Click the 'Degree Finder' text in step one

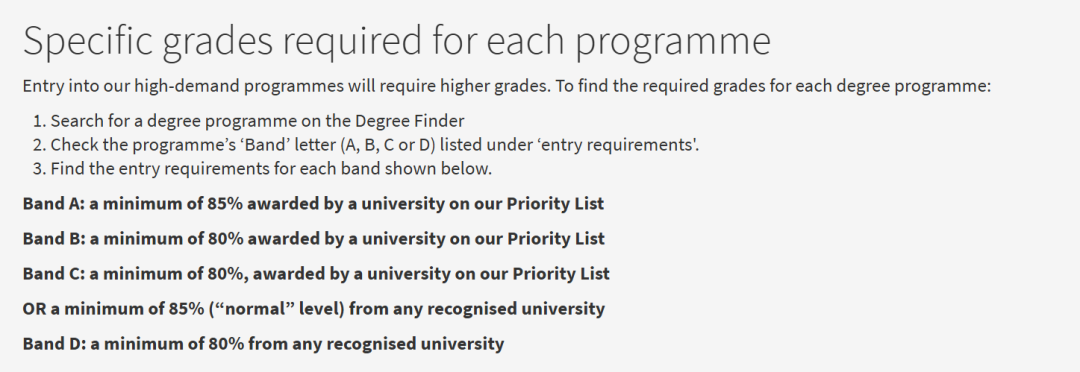click(x=410, y=121)
